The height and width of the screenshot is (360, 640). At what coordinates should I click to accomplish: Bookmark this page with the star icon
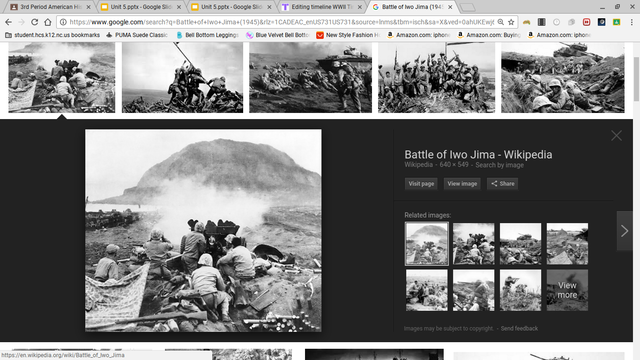[x=511, y=22]
